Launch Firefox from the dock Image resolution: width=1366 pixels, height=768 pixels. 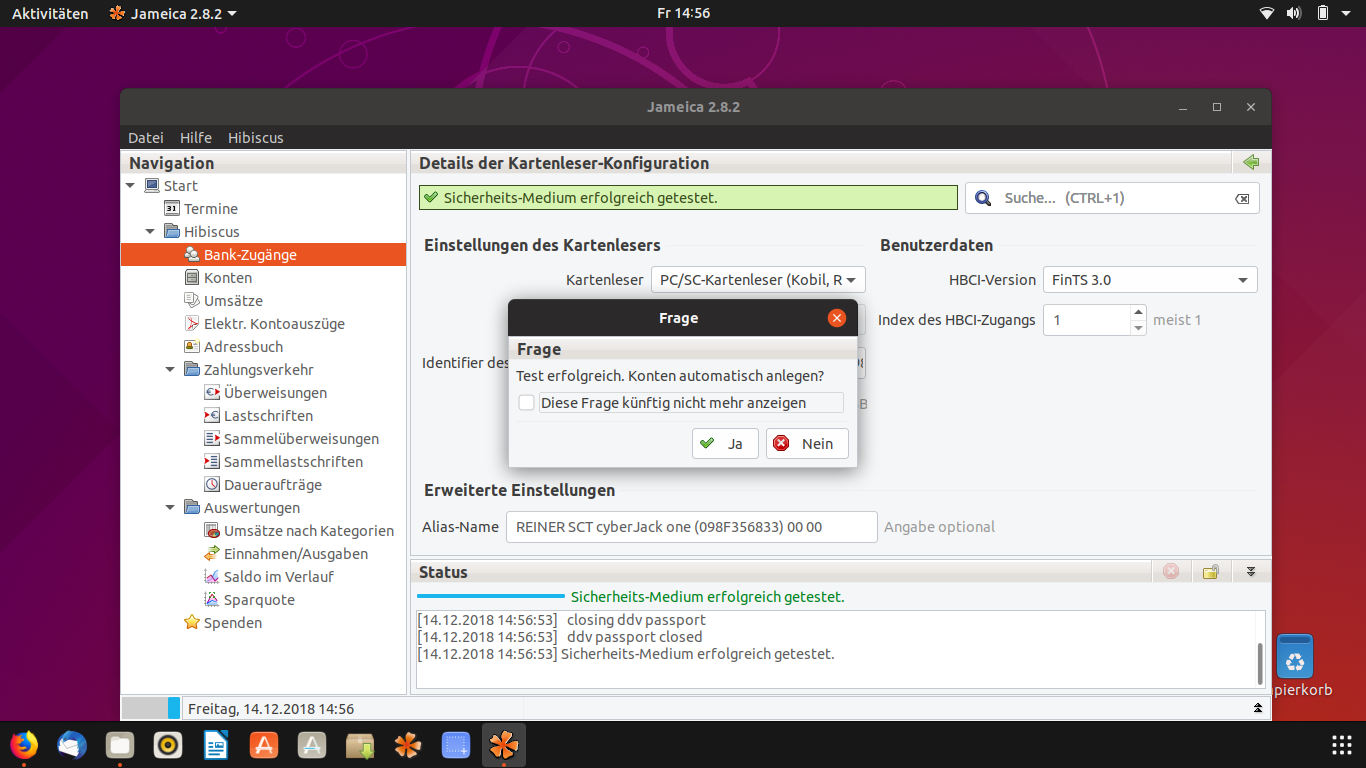coord(24,745)
